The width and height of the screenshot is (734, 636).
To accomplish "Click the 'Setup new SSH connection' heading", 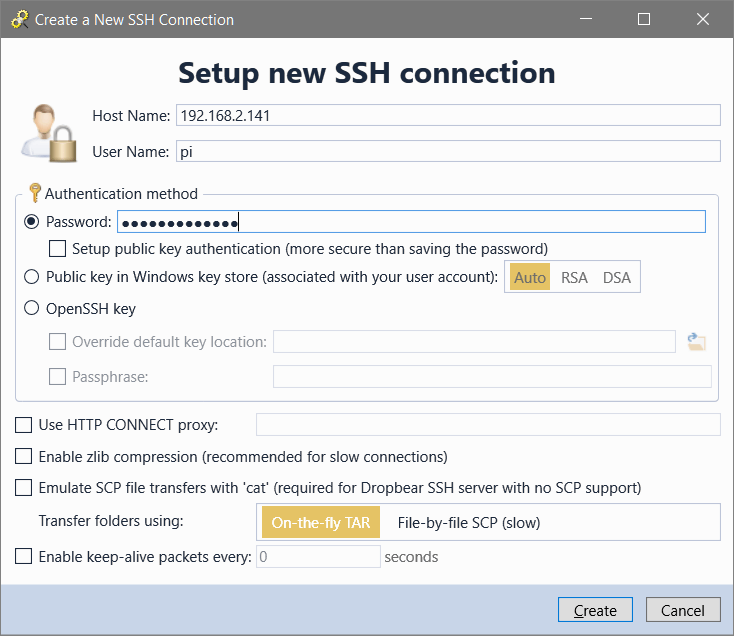I will [367, 73].
